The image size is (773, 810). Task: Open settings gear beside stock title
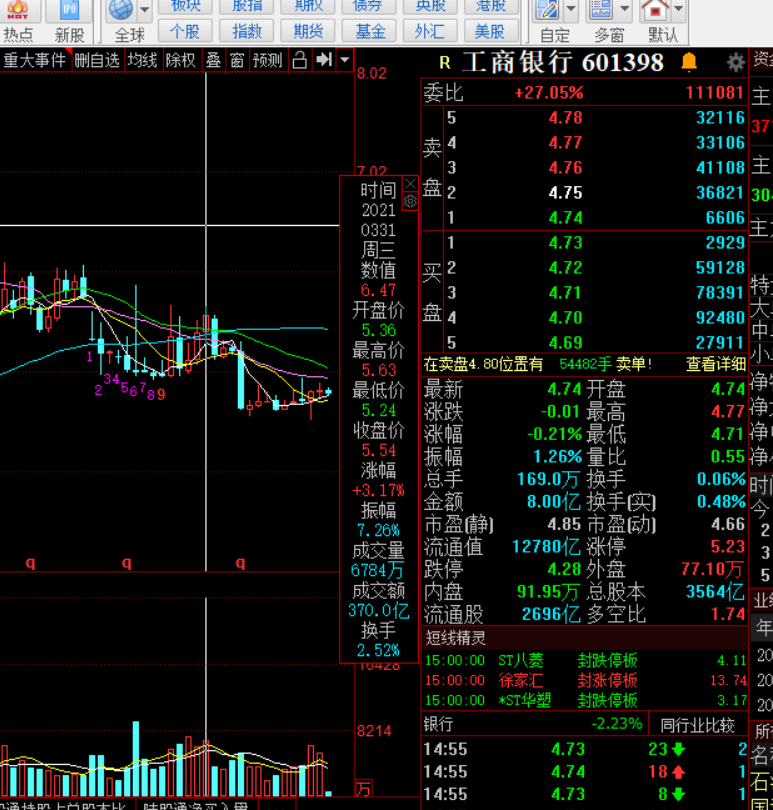[735, 63]
